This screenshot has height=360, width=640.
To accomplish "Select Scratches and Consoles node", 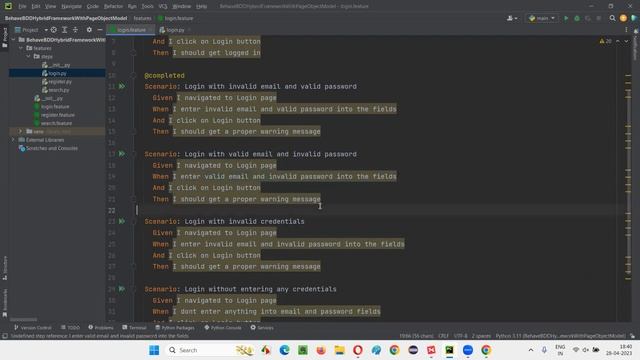I will [51, 148].
